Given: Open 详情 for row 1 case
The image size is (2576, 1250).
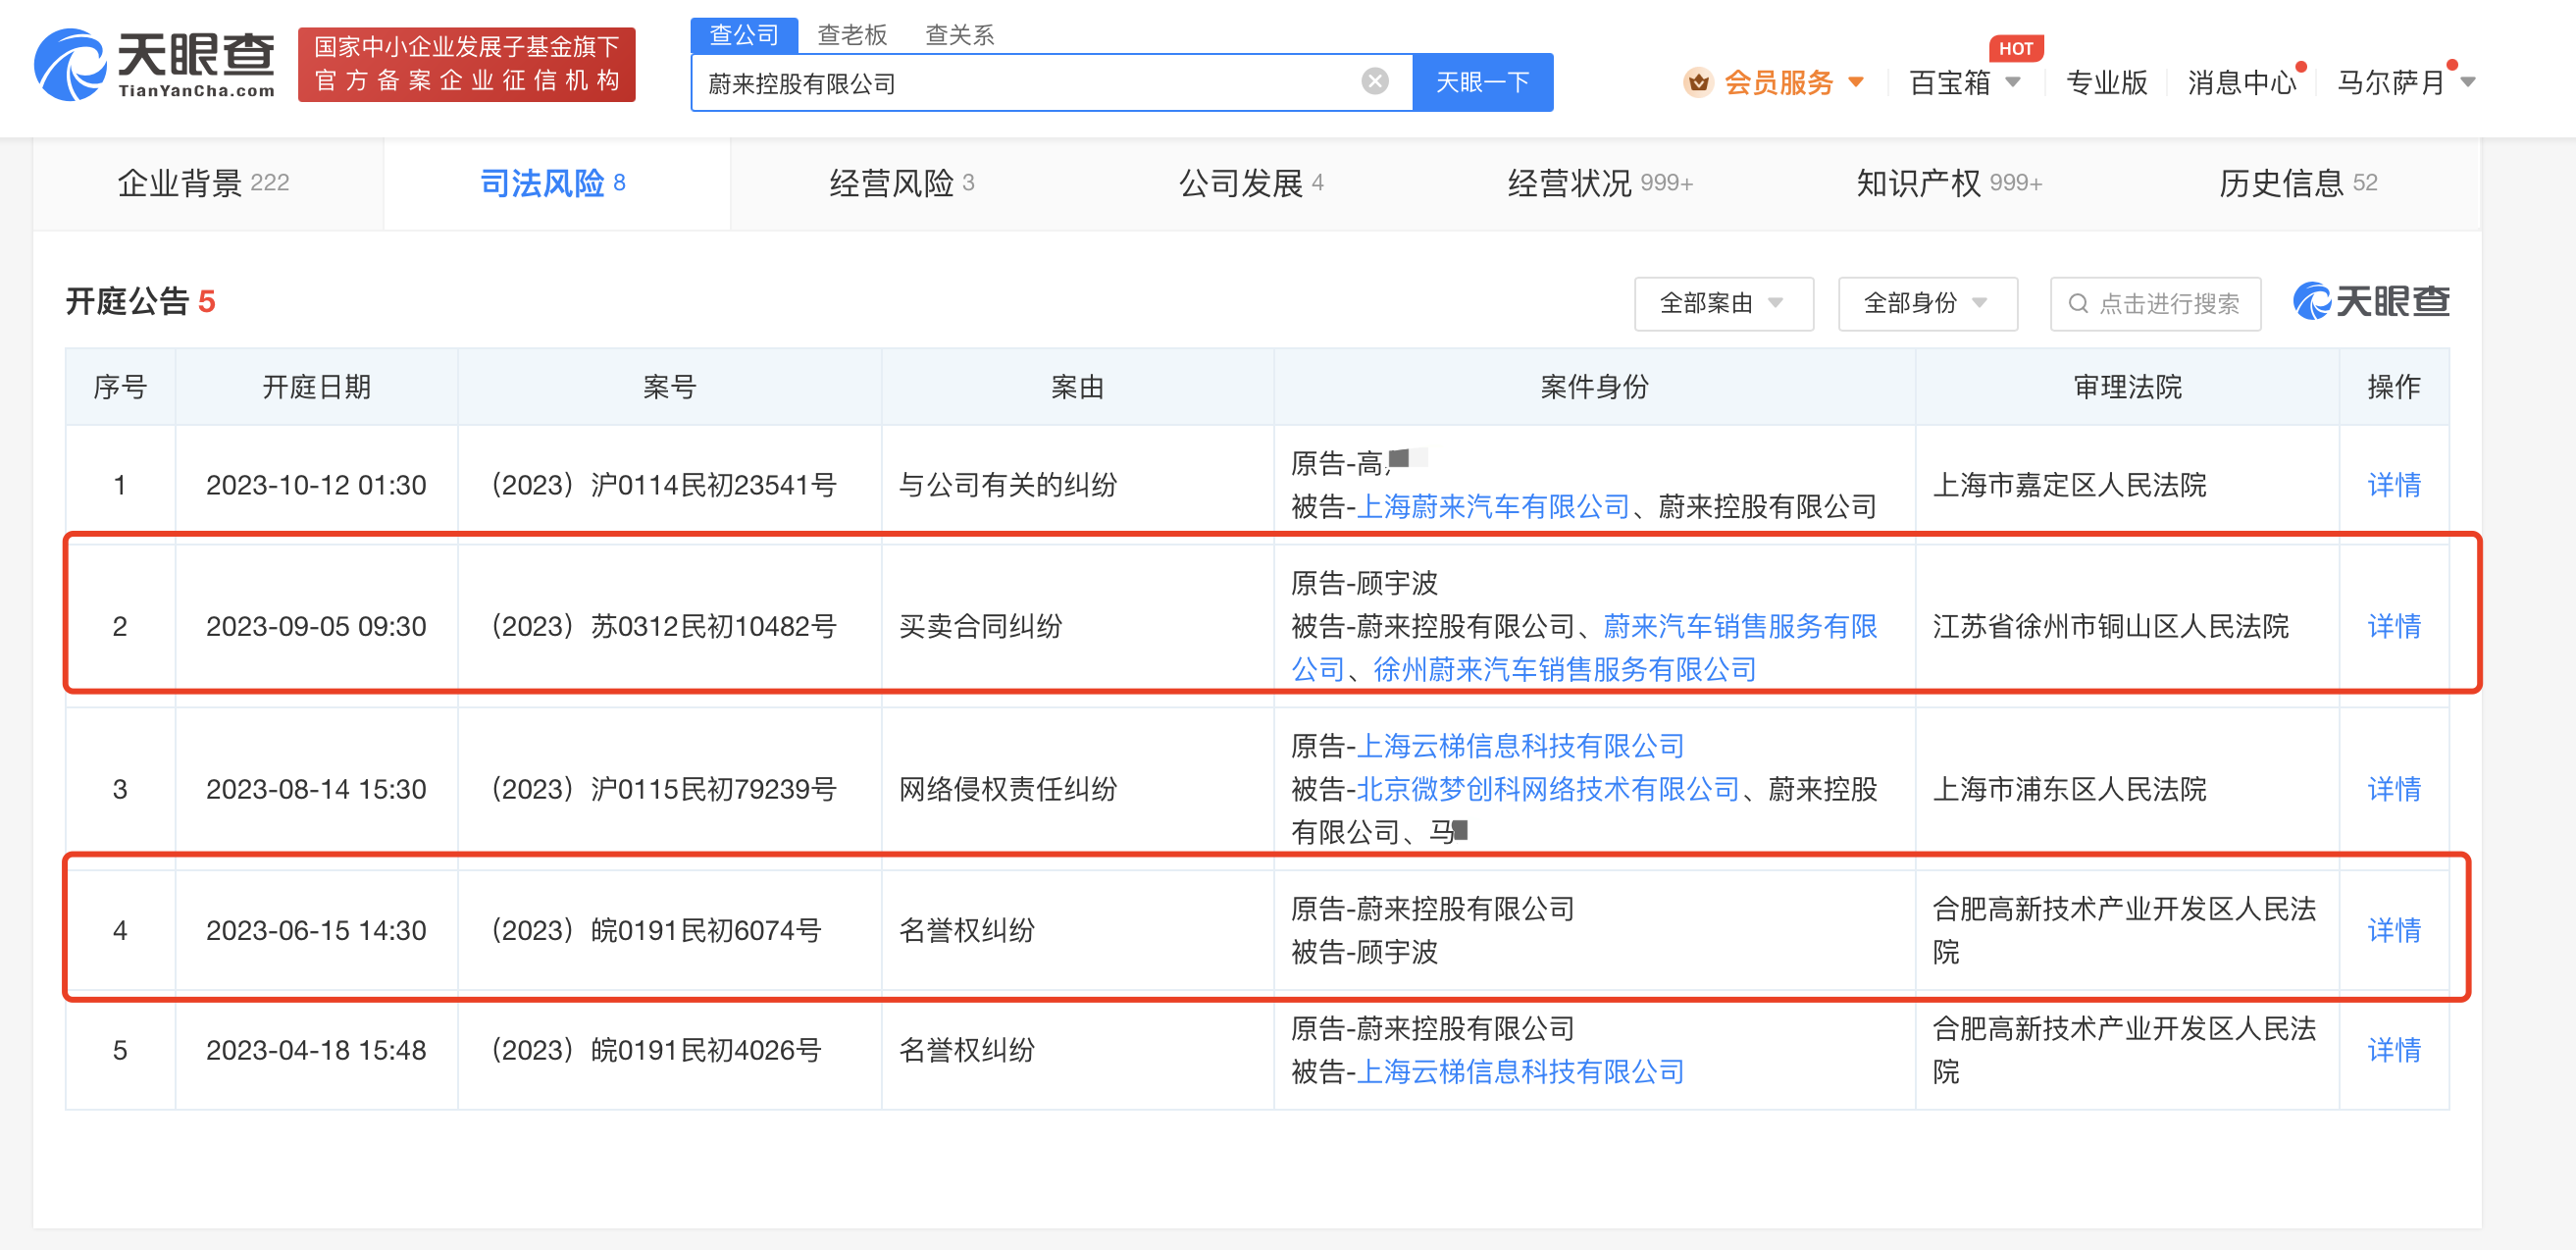Looking at the screenshot, I should pyautogui.click(x=2394, y=485).
